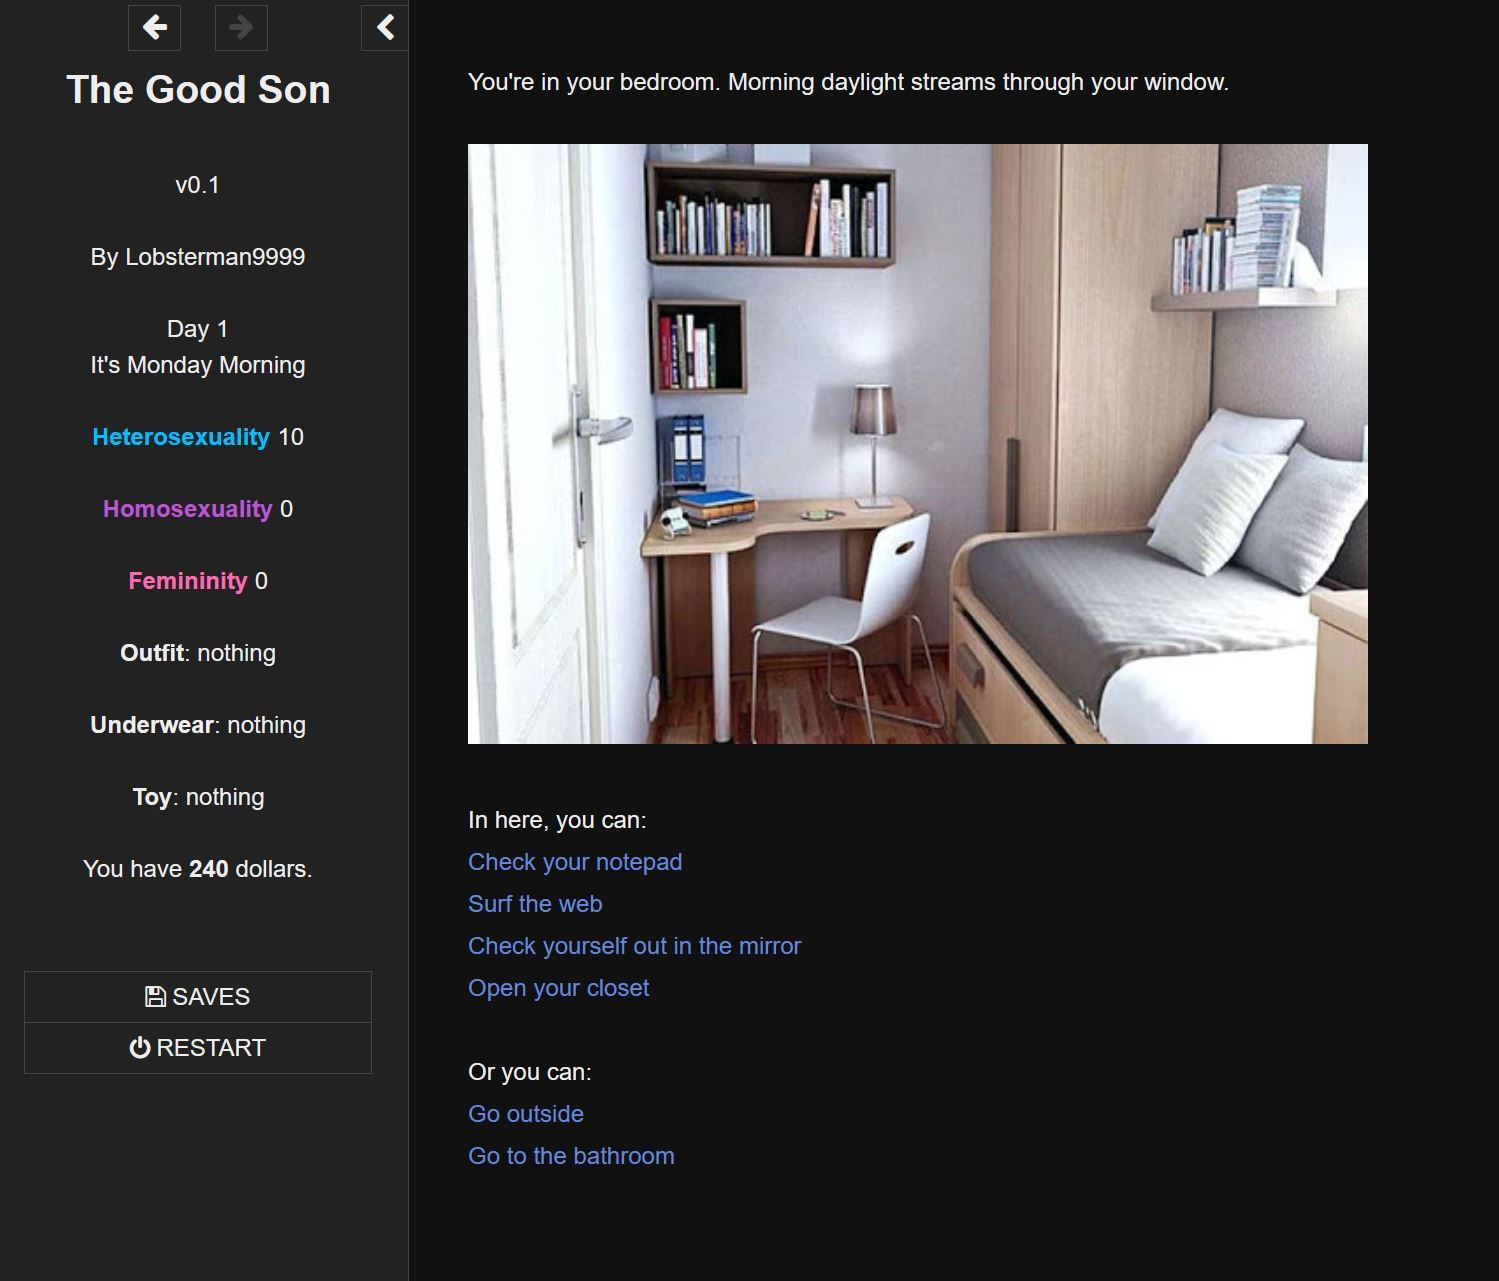Navigate back using the left arrow icon
This screenshot has height=1281, width=1499.
point(154,28)
